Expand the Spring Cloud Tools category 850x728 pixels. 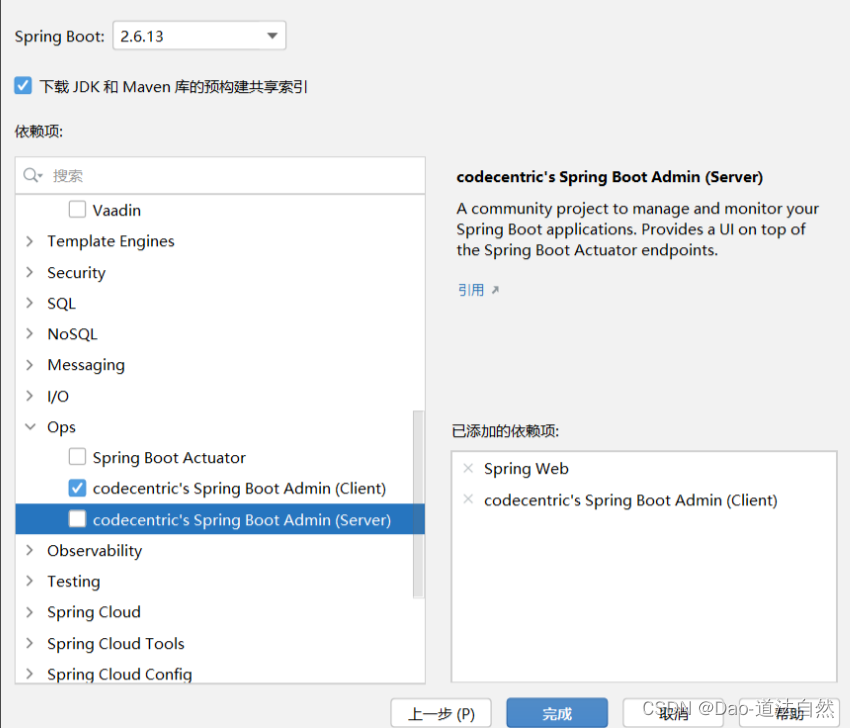pos(30,643)
